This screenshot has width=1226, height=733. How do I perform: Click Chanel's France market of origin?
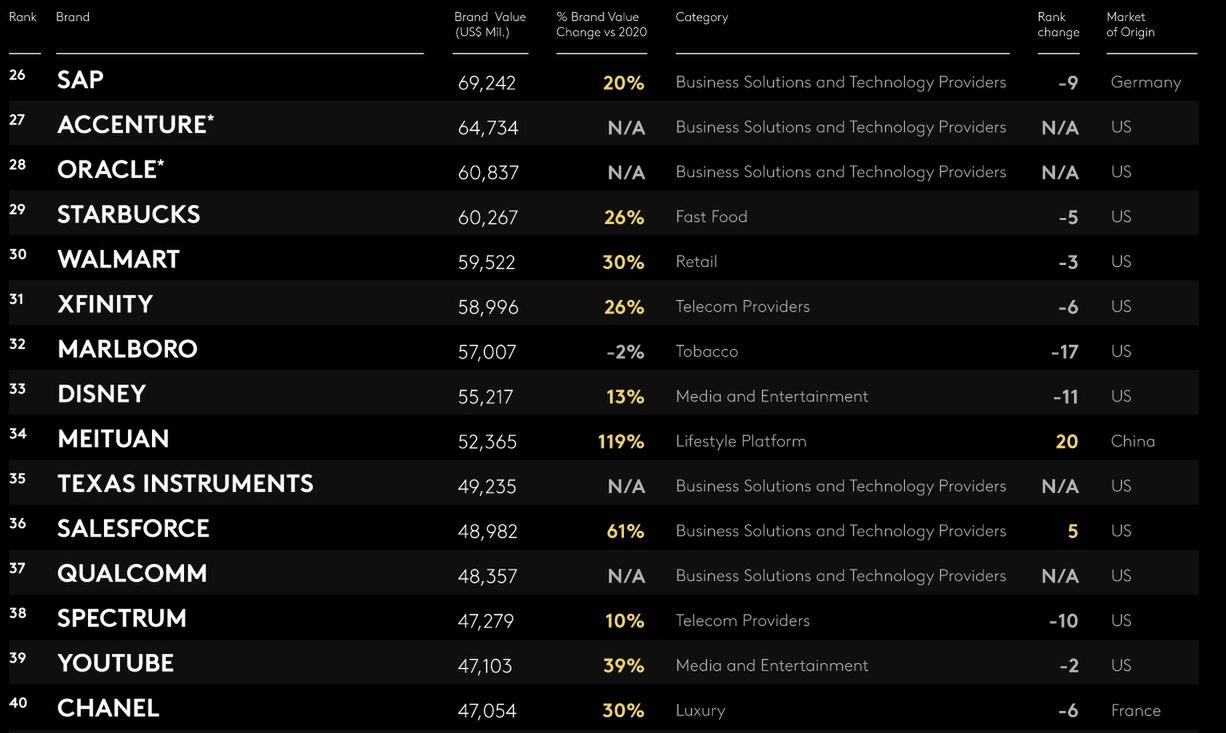coord(1135,710)
